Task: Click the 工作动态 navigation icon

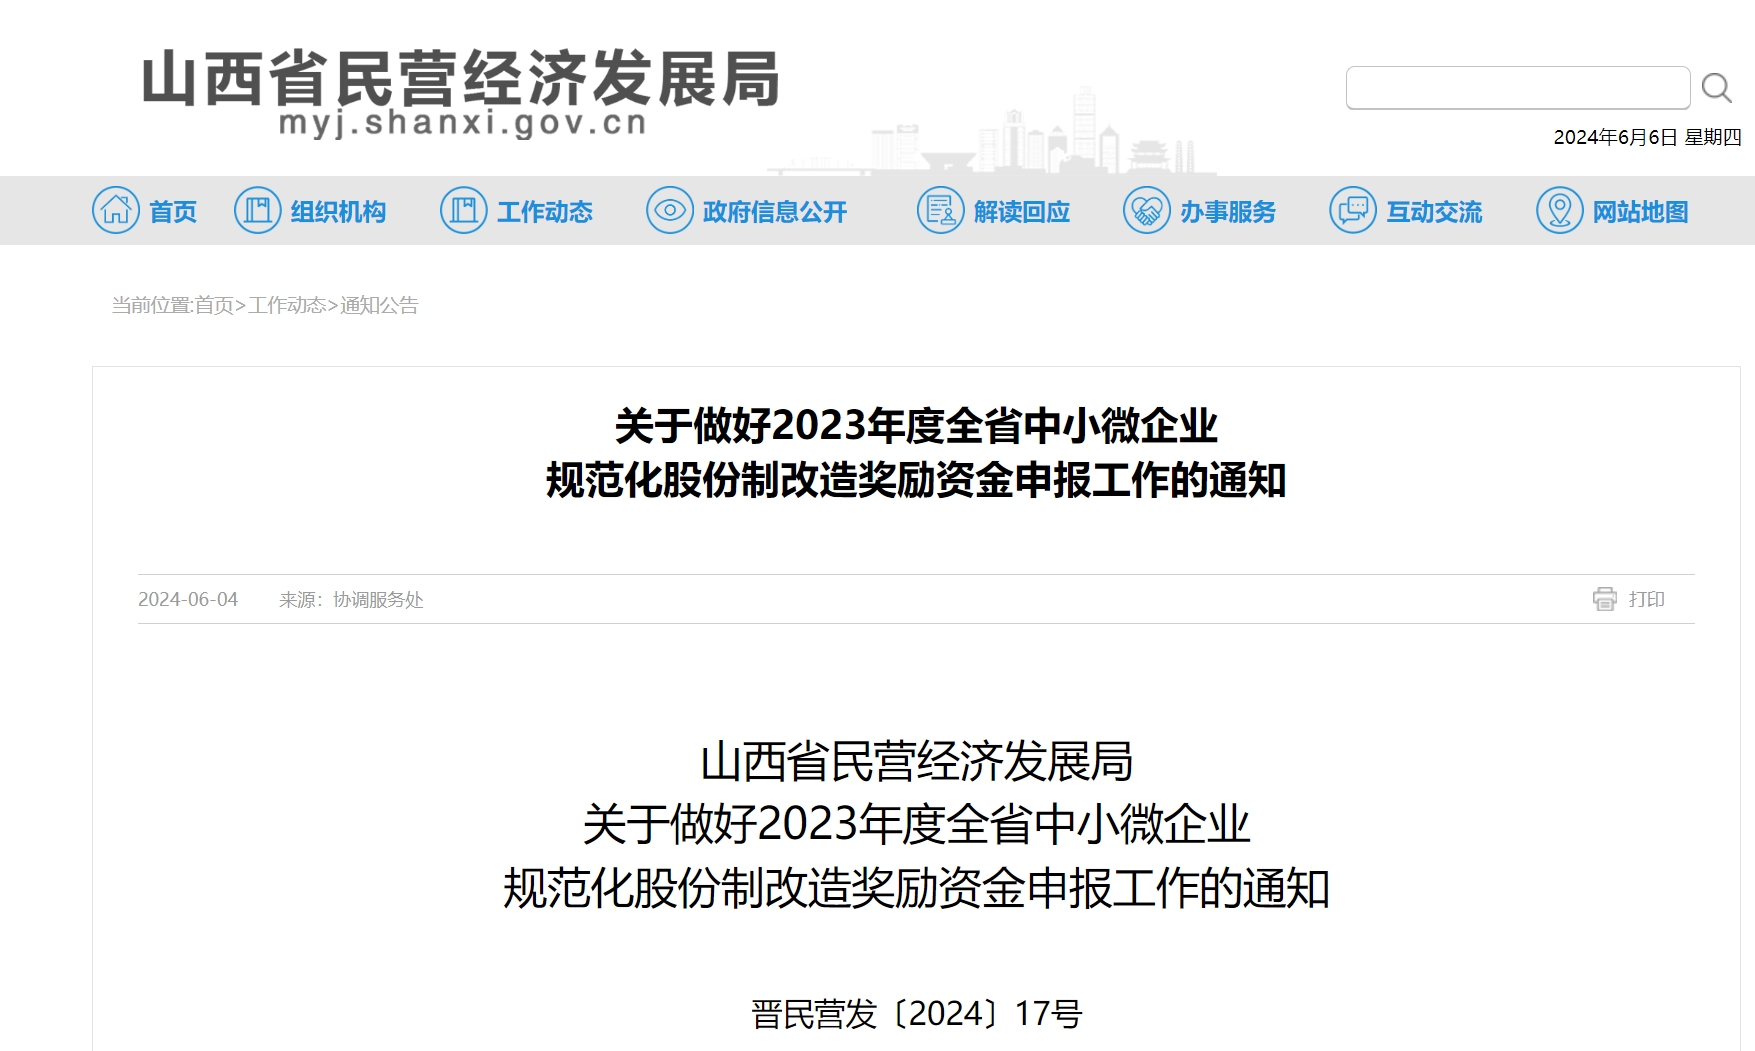Action: 464,210
